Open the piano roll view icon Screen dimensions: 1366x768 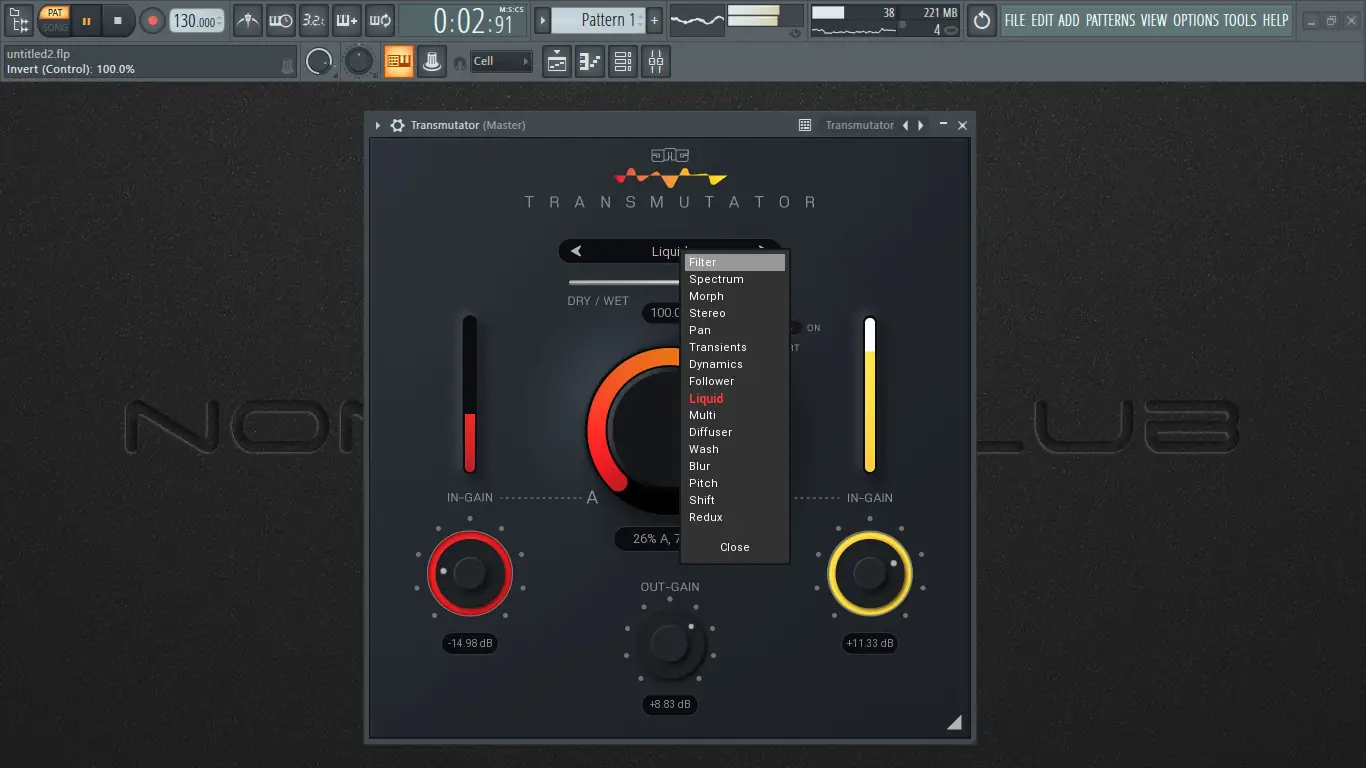(590, 62)
